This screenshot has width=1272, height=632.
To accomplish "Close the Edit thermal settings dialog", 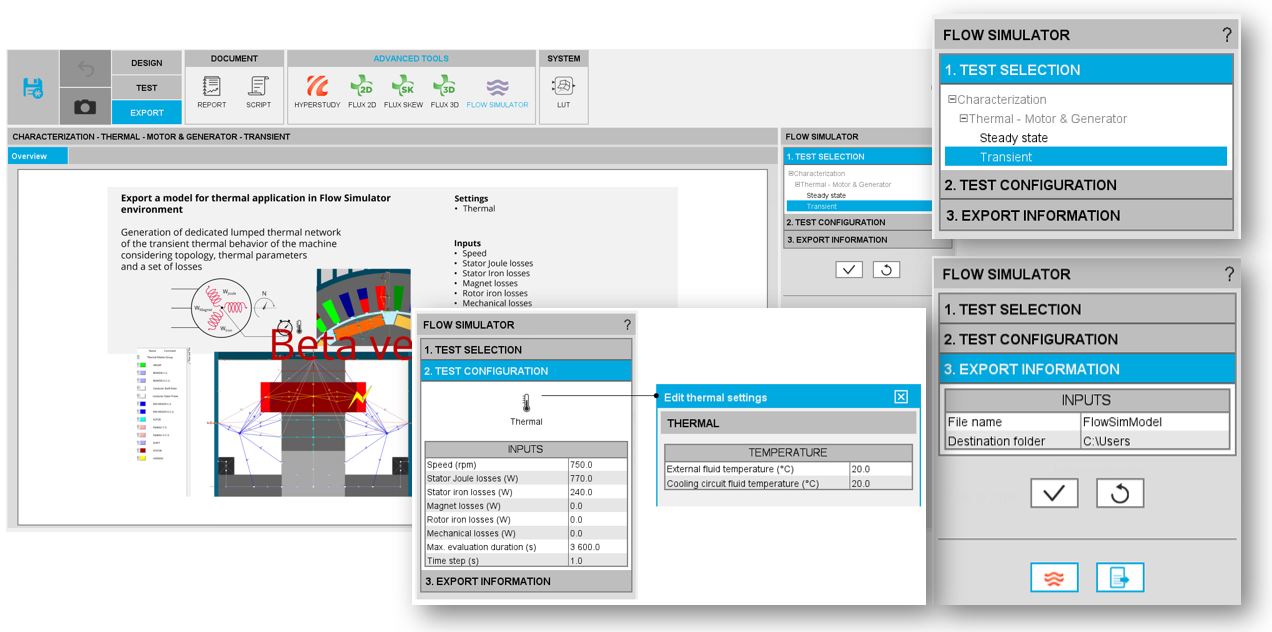I will (x=901, y=397).
